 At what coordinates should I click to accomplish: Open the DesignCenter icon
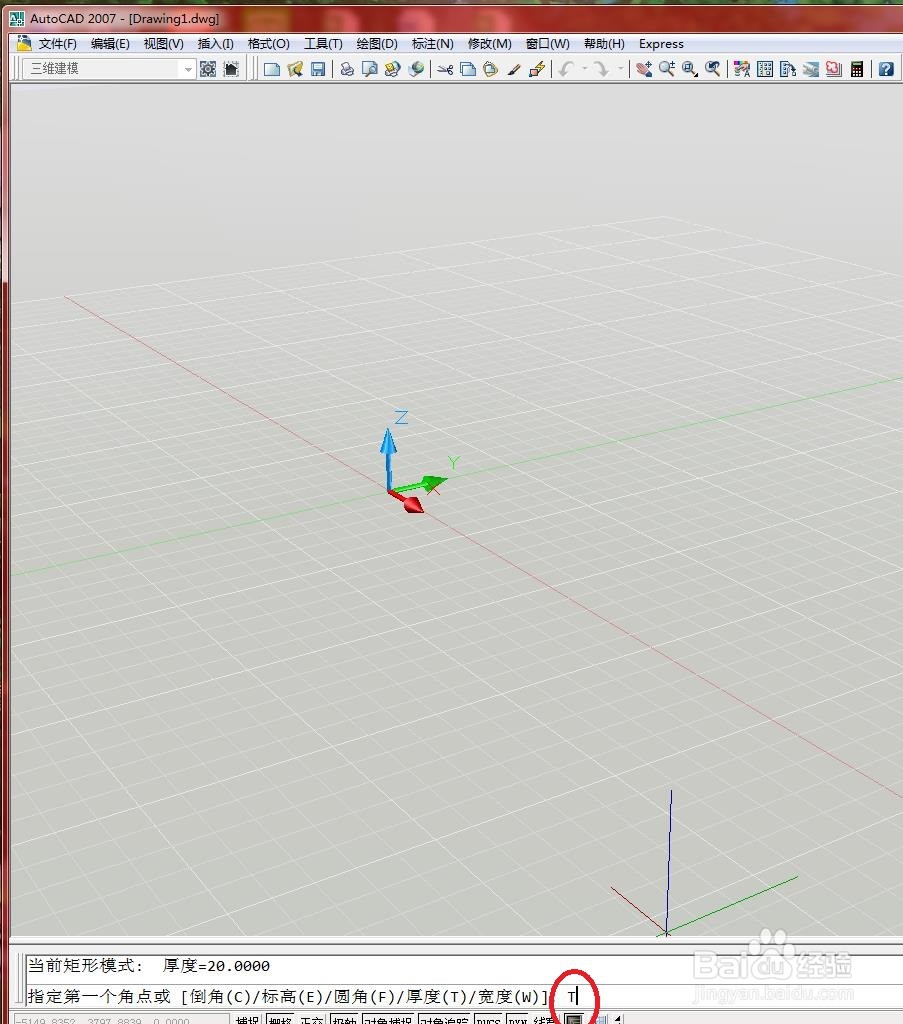click(765, 69)
